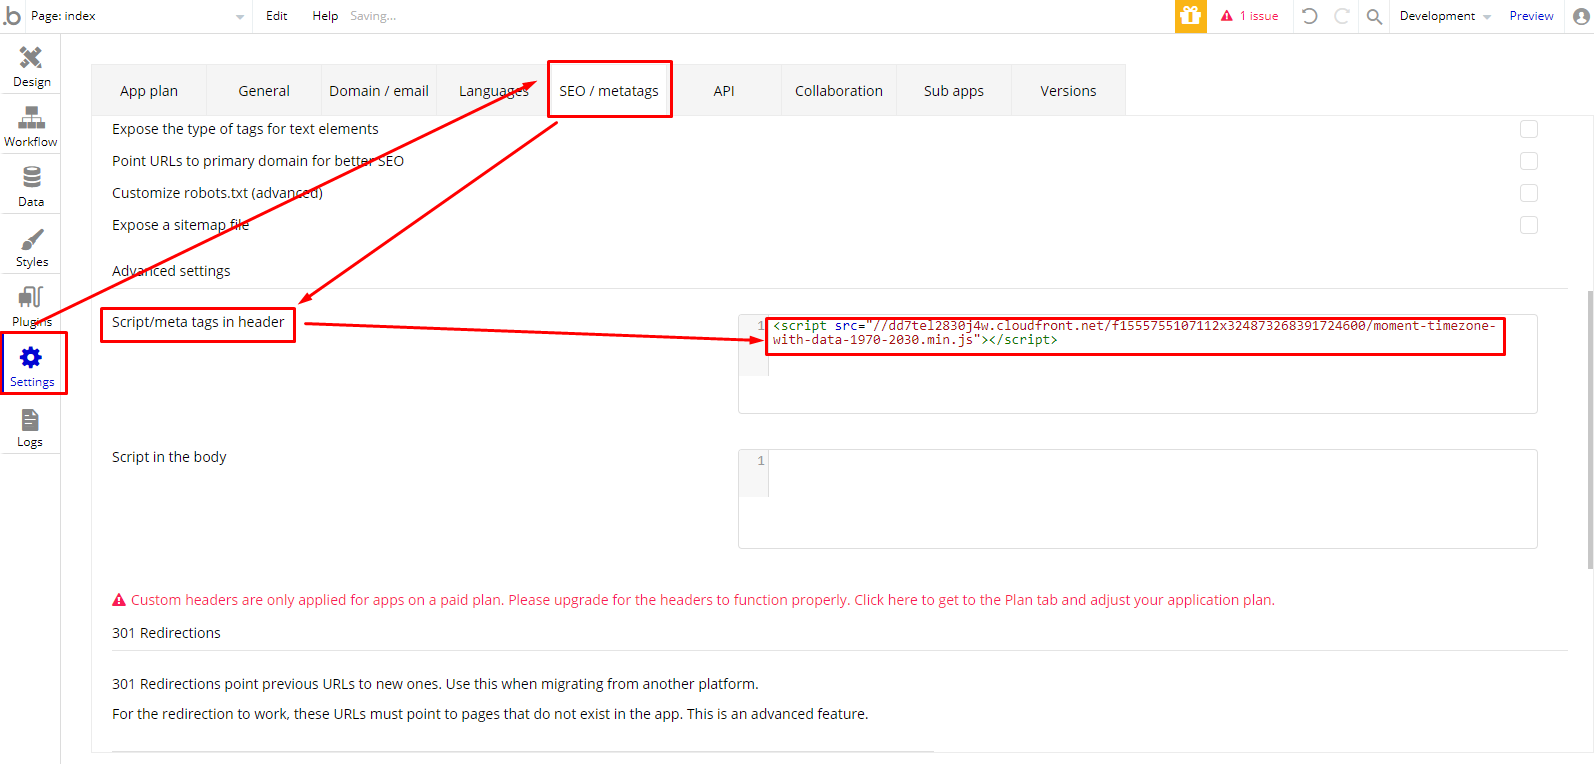Viewport: 1594px width, 764px height.
Task: Open the Styles section
Action: tap(31, 247)
